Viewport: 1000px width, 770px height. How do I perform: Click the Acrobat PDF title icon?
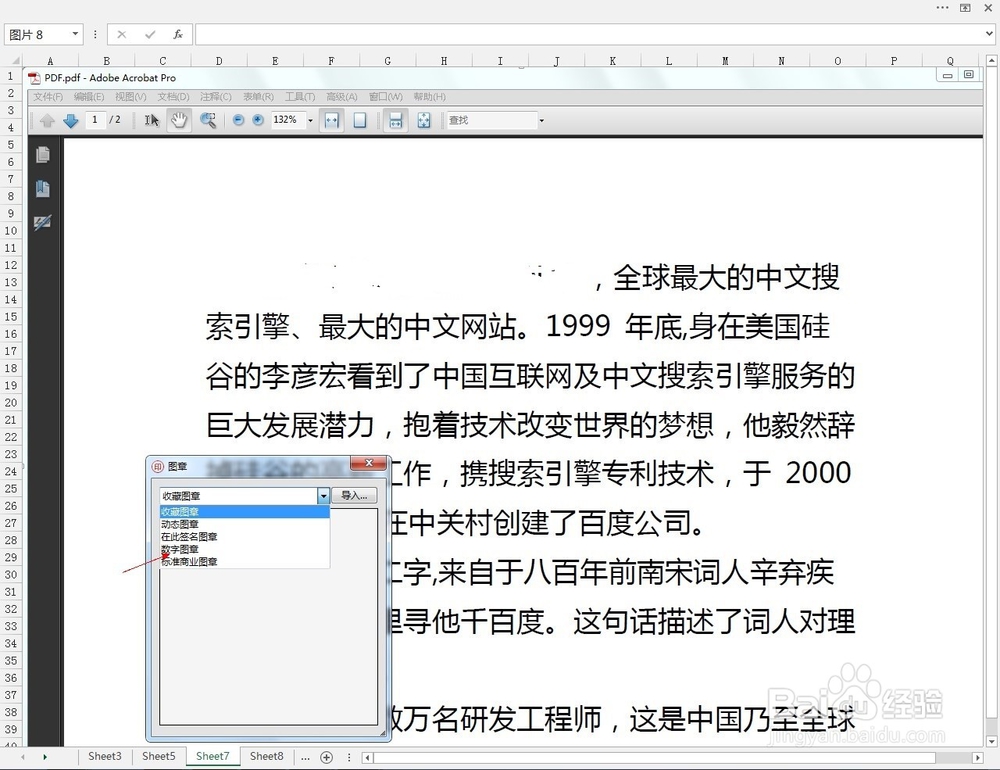(34, 78)
